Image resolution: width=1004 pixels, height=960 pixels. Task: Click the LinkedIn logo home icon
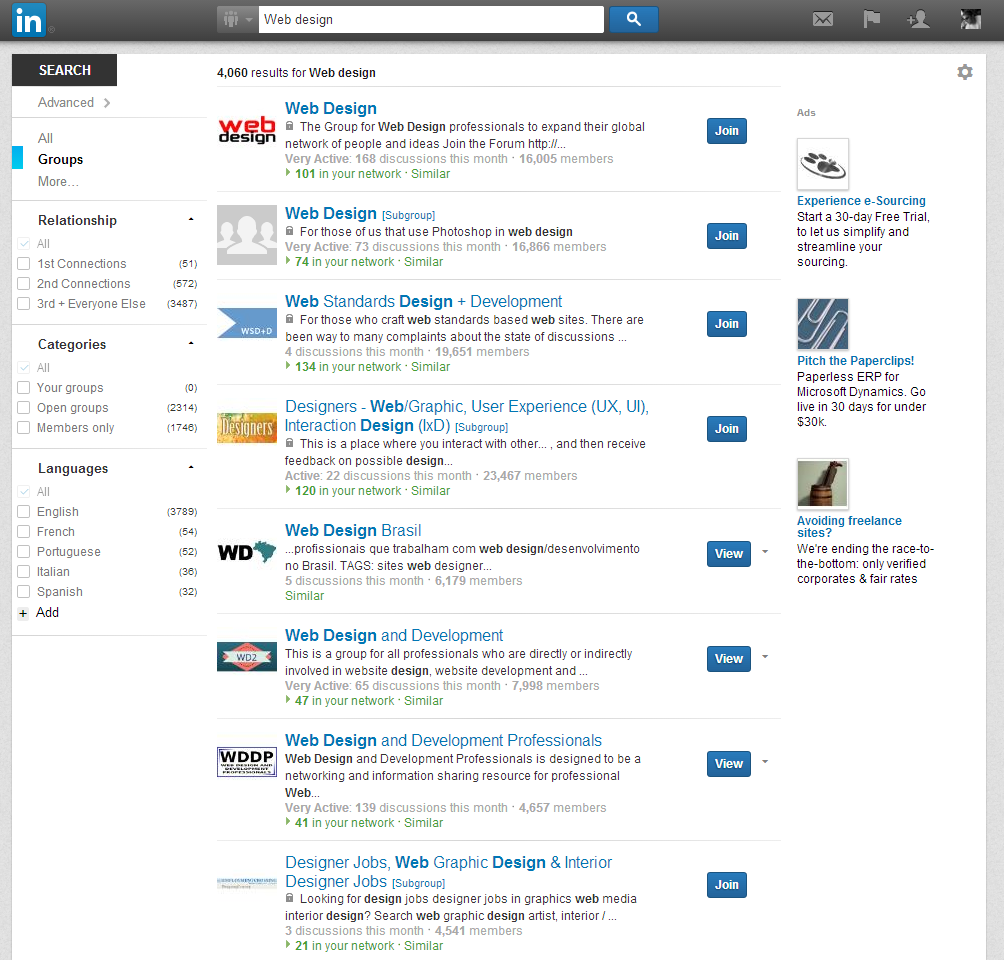point(29,20)
